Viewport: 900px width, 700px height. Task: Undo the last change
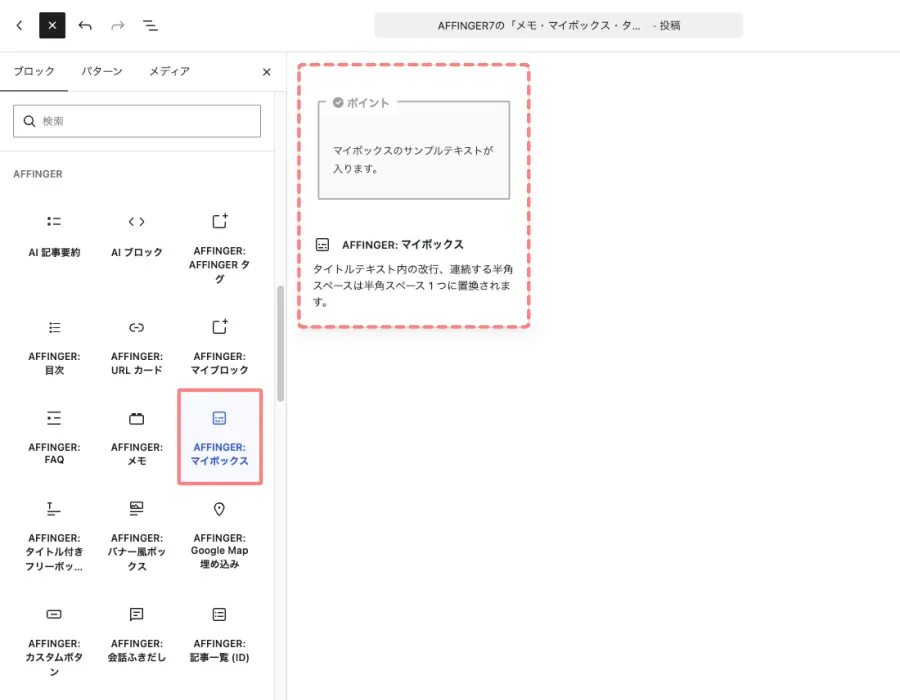(x=85, y=25)
